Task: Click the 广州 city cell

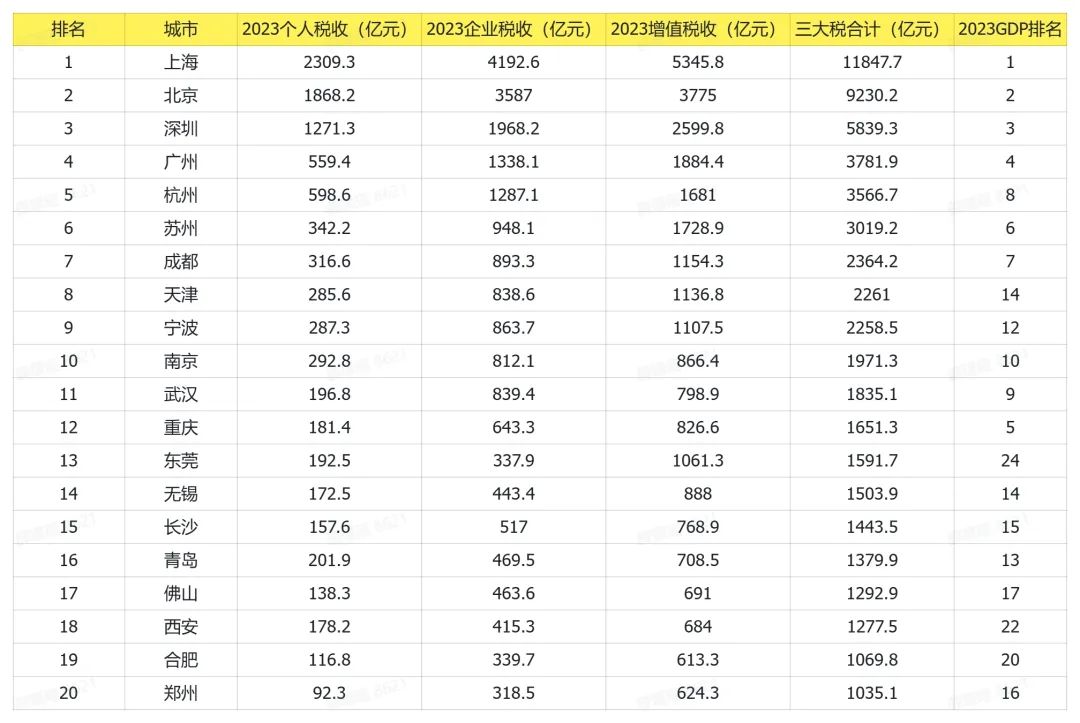Action: click(x=180, y=162)
